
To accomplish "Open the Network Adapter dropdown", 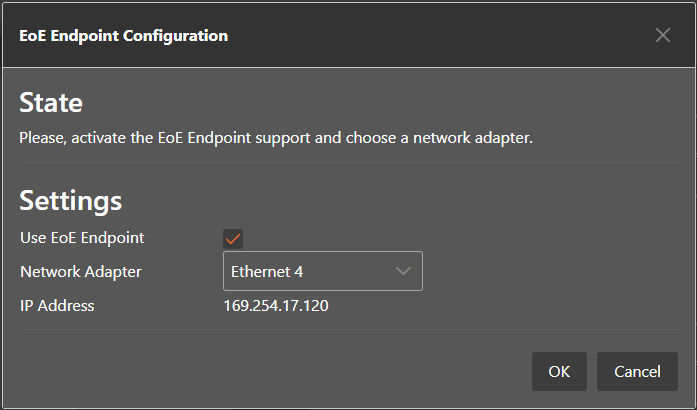I will click(322, 271).
